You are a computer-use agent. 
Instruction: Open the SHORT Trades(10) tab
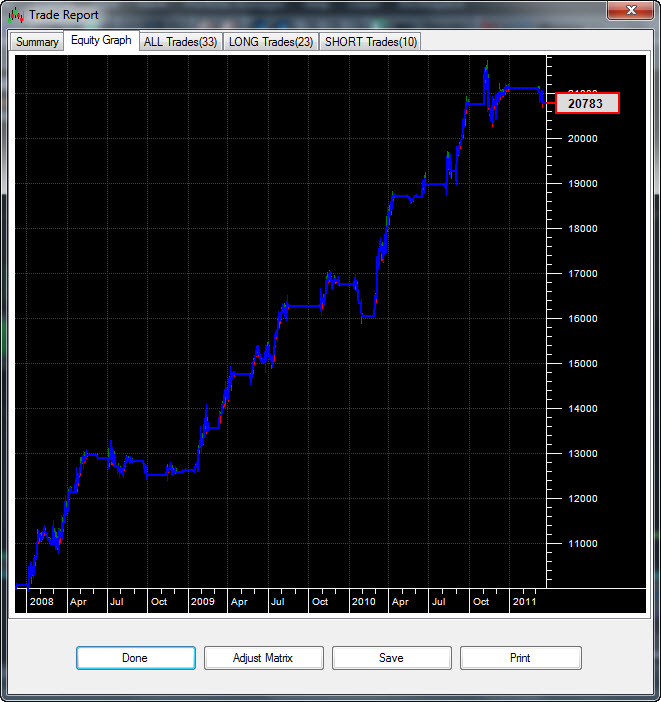pyautogui.click(x=371, y=42)
